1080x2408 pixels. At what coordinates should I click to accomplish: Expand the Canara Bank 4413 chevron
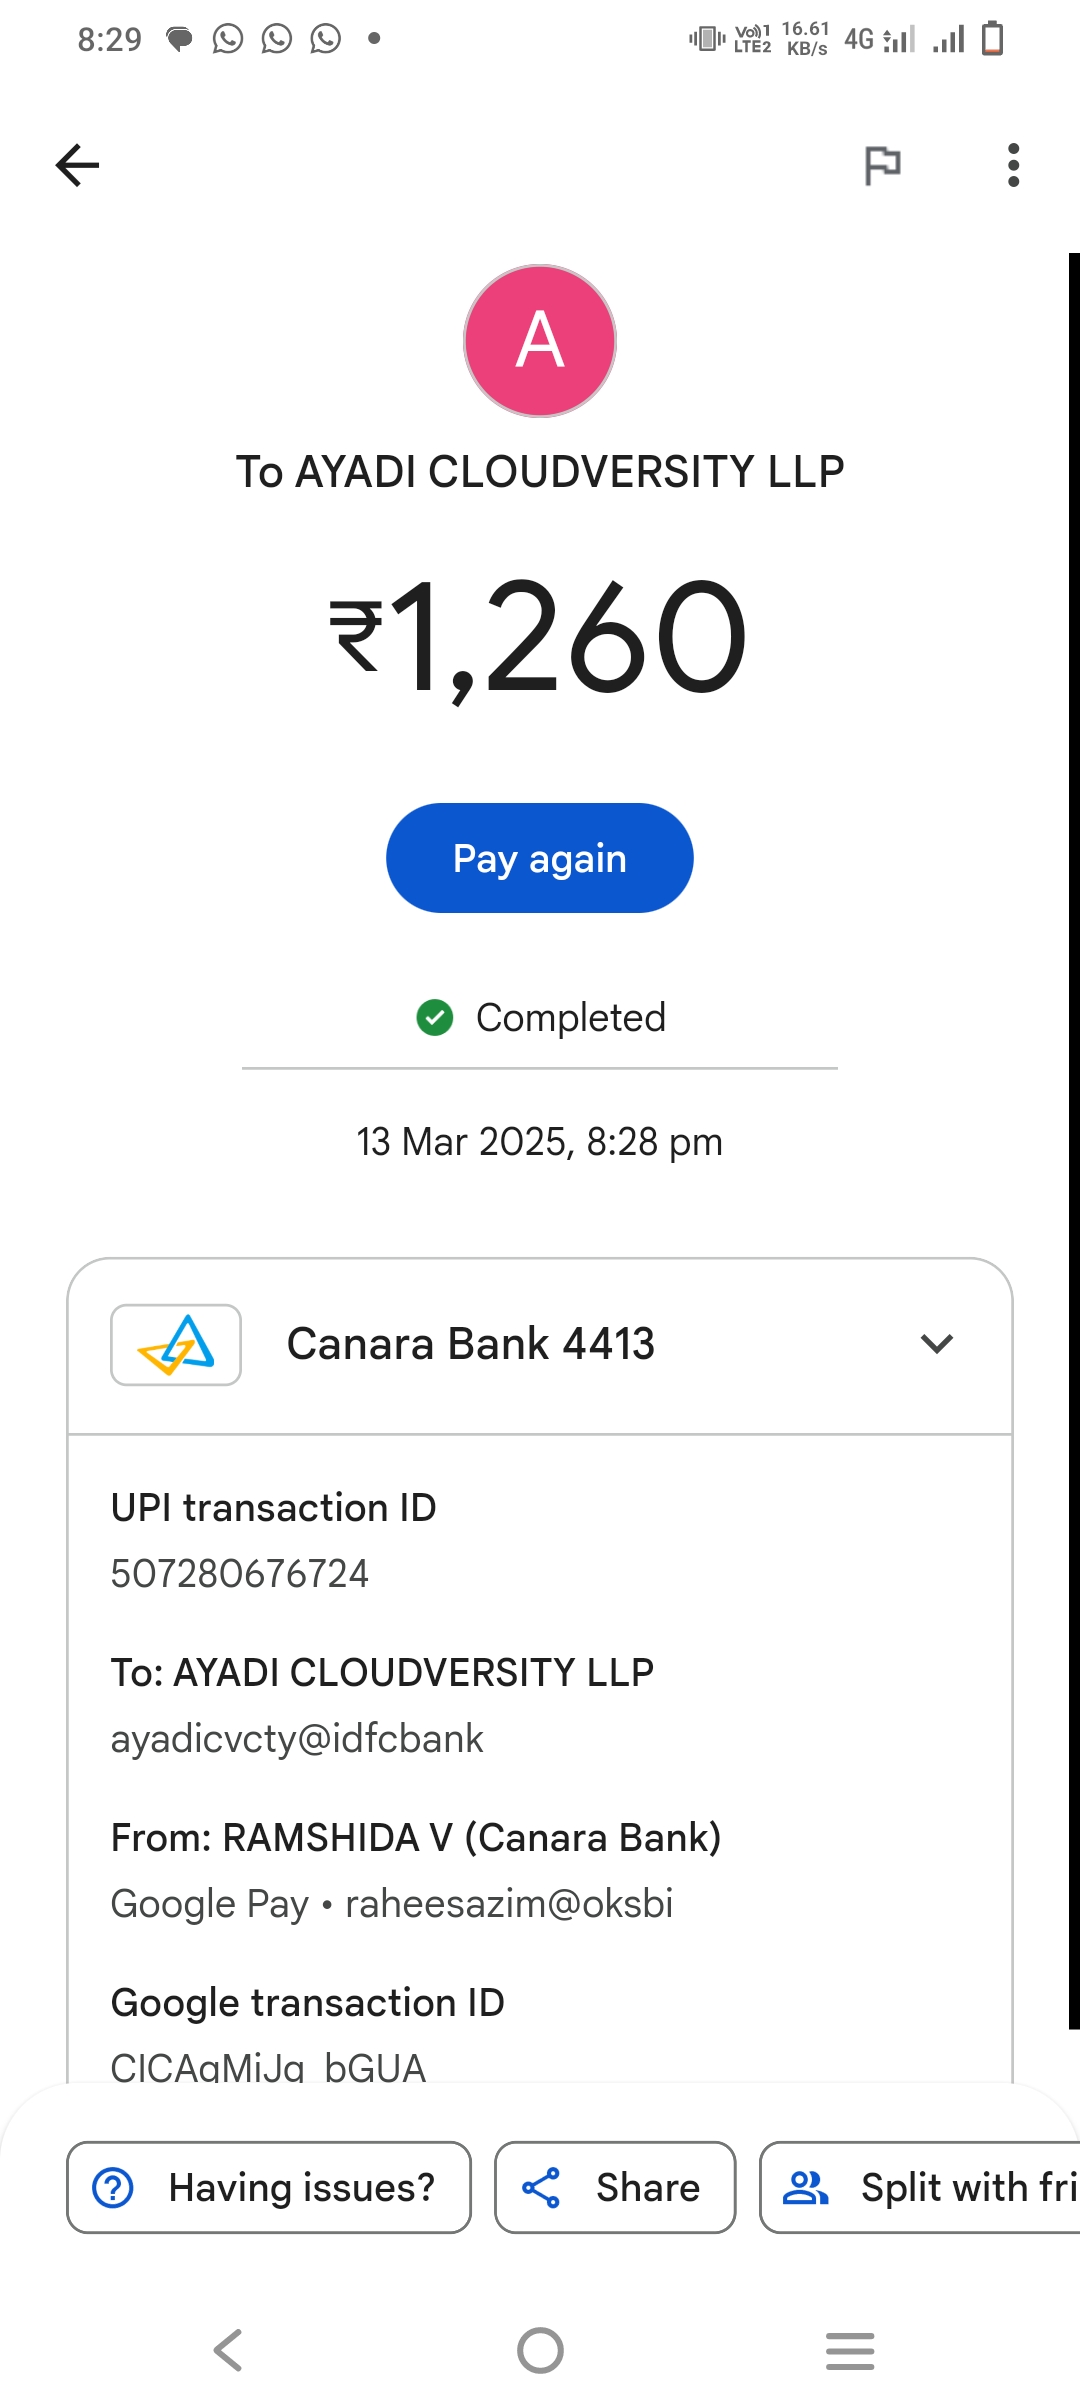tap(936, 1344)
